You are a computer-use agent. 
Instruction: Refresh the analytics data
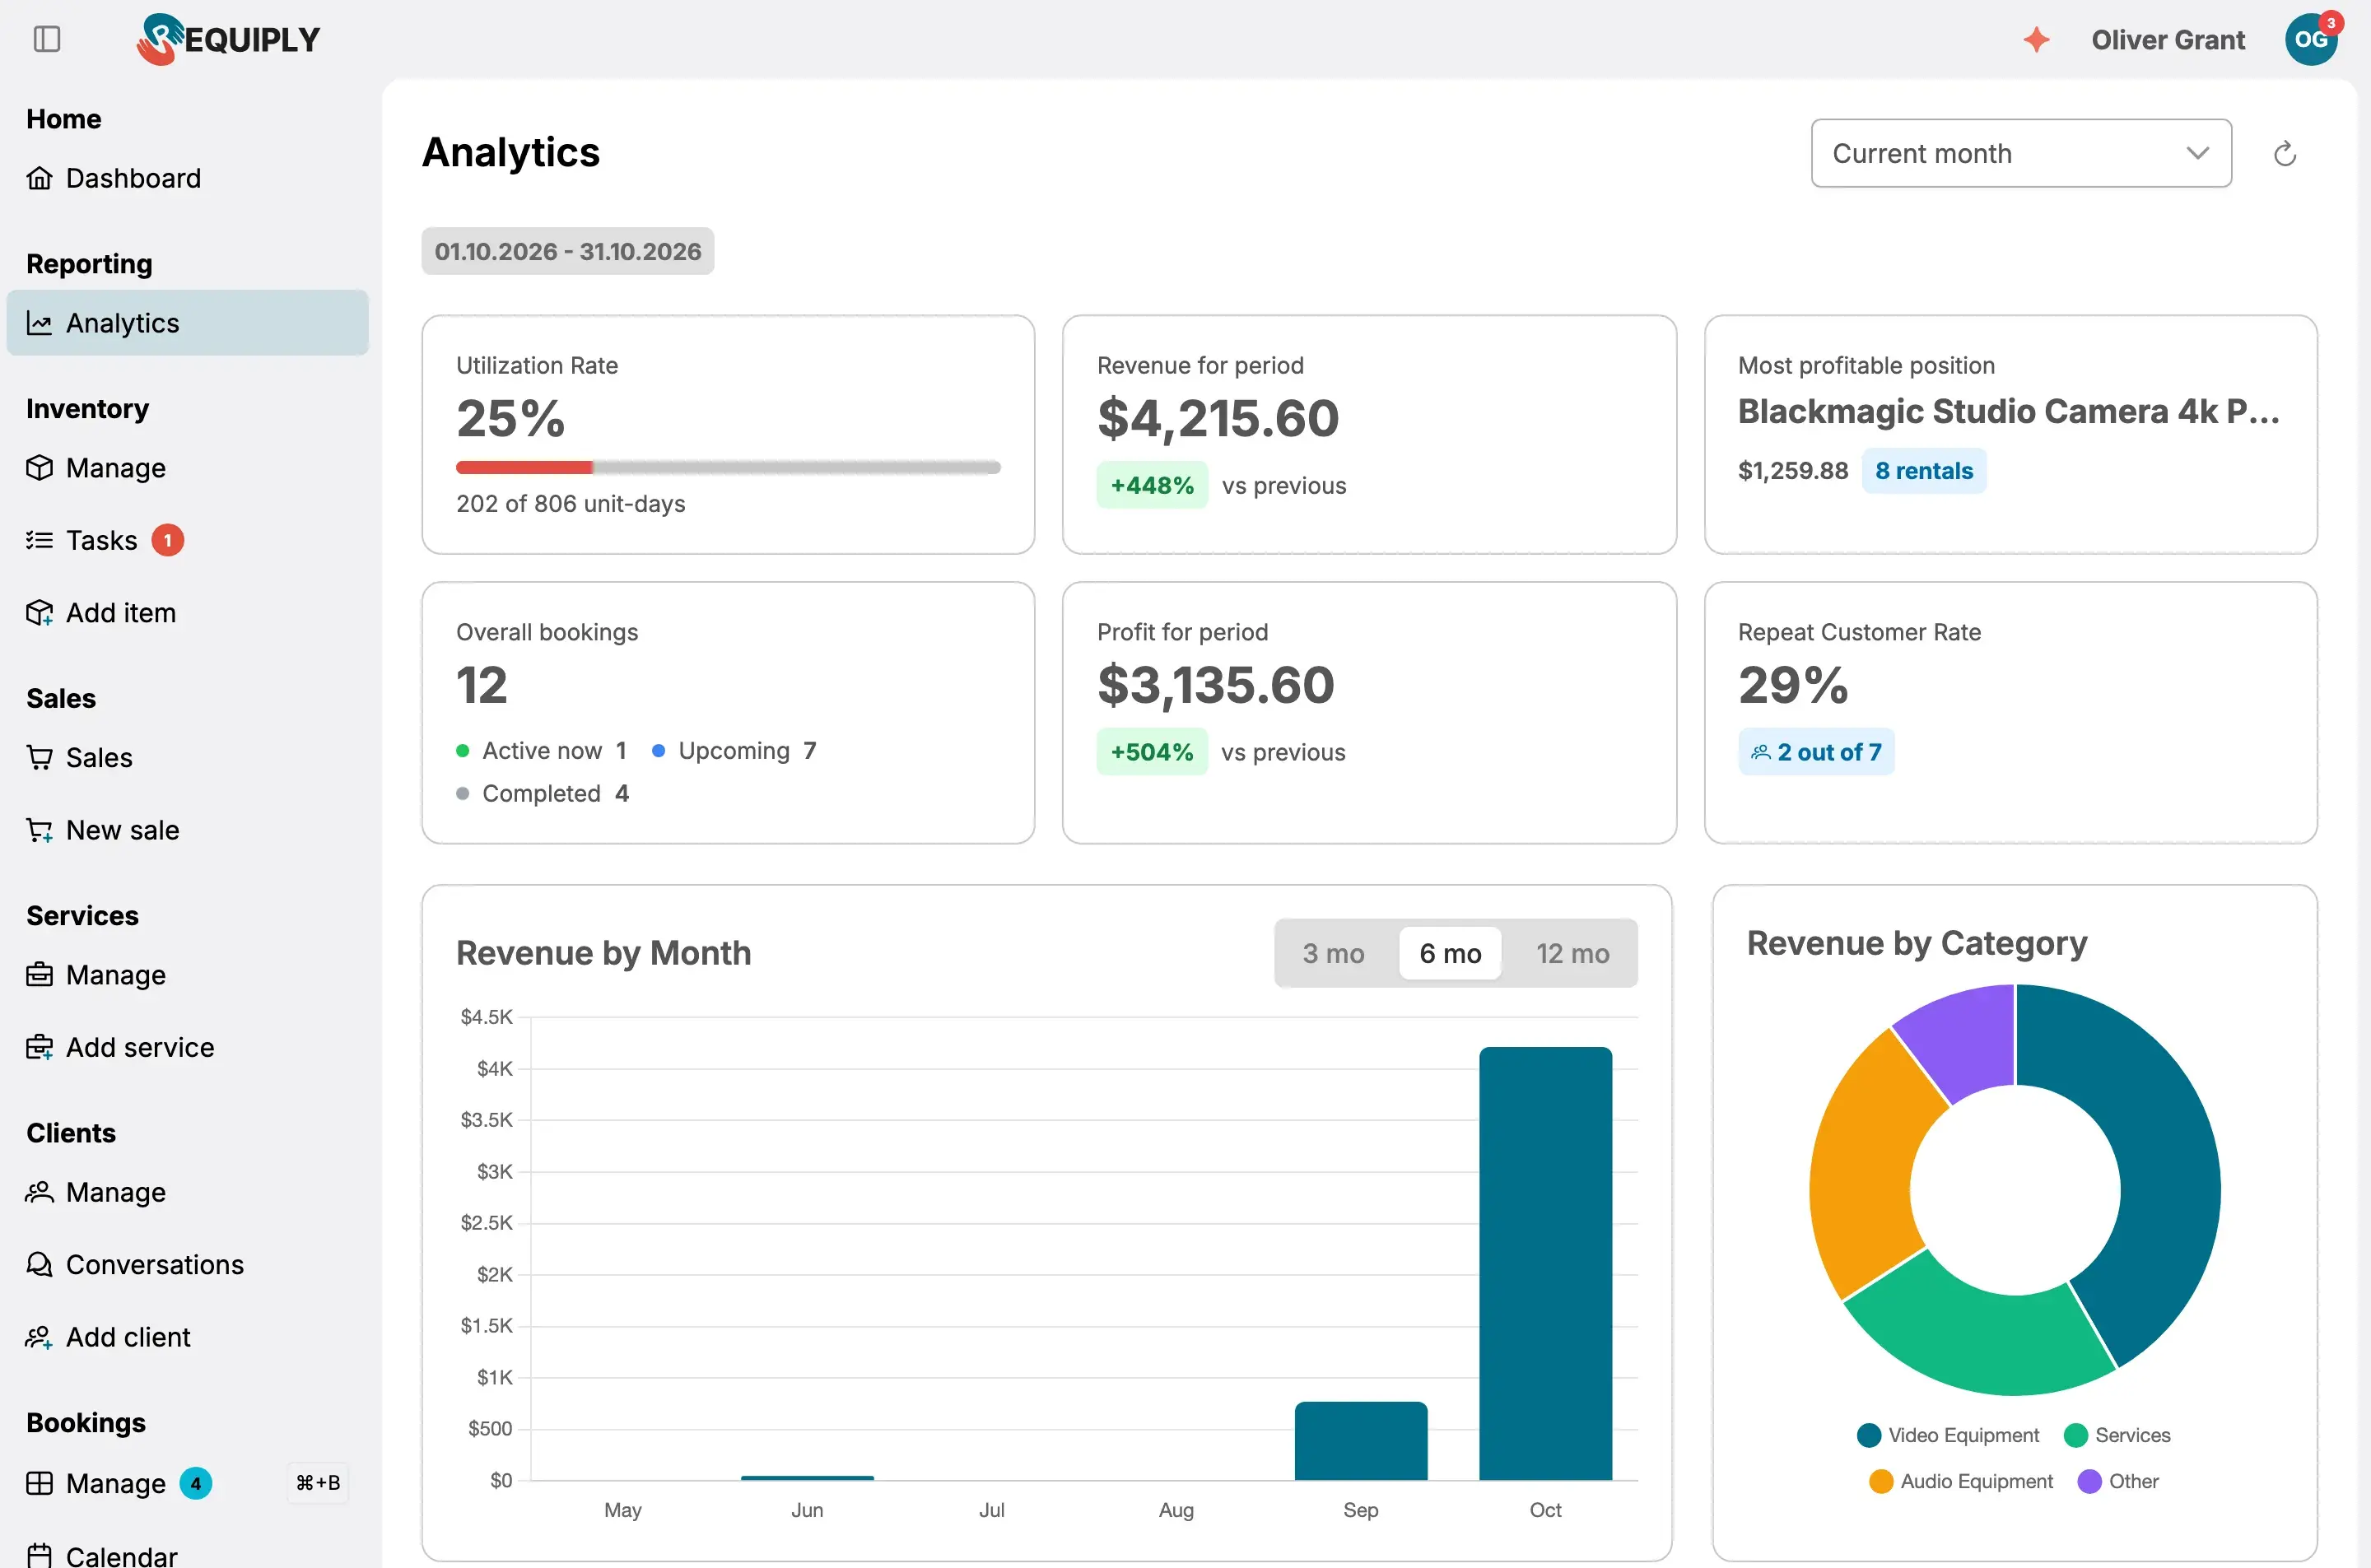2284,154
